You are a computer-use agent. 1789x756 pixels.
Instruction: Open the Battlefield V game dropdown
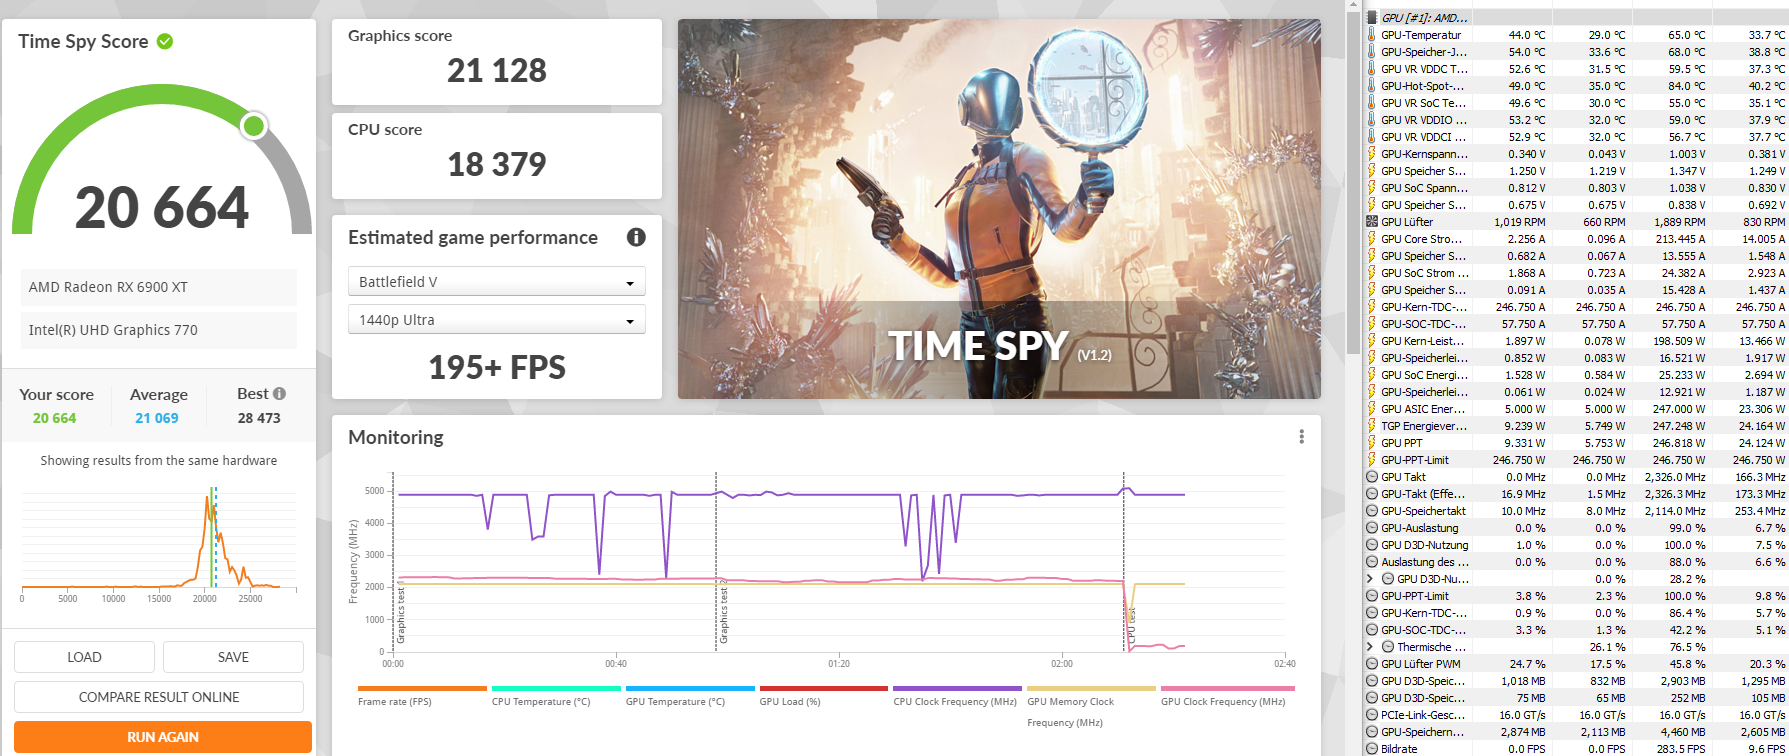tap(497, 282)
